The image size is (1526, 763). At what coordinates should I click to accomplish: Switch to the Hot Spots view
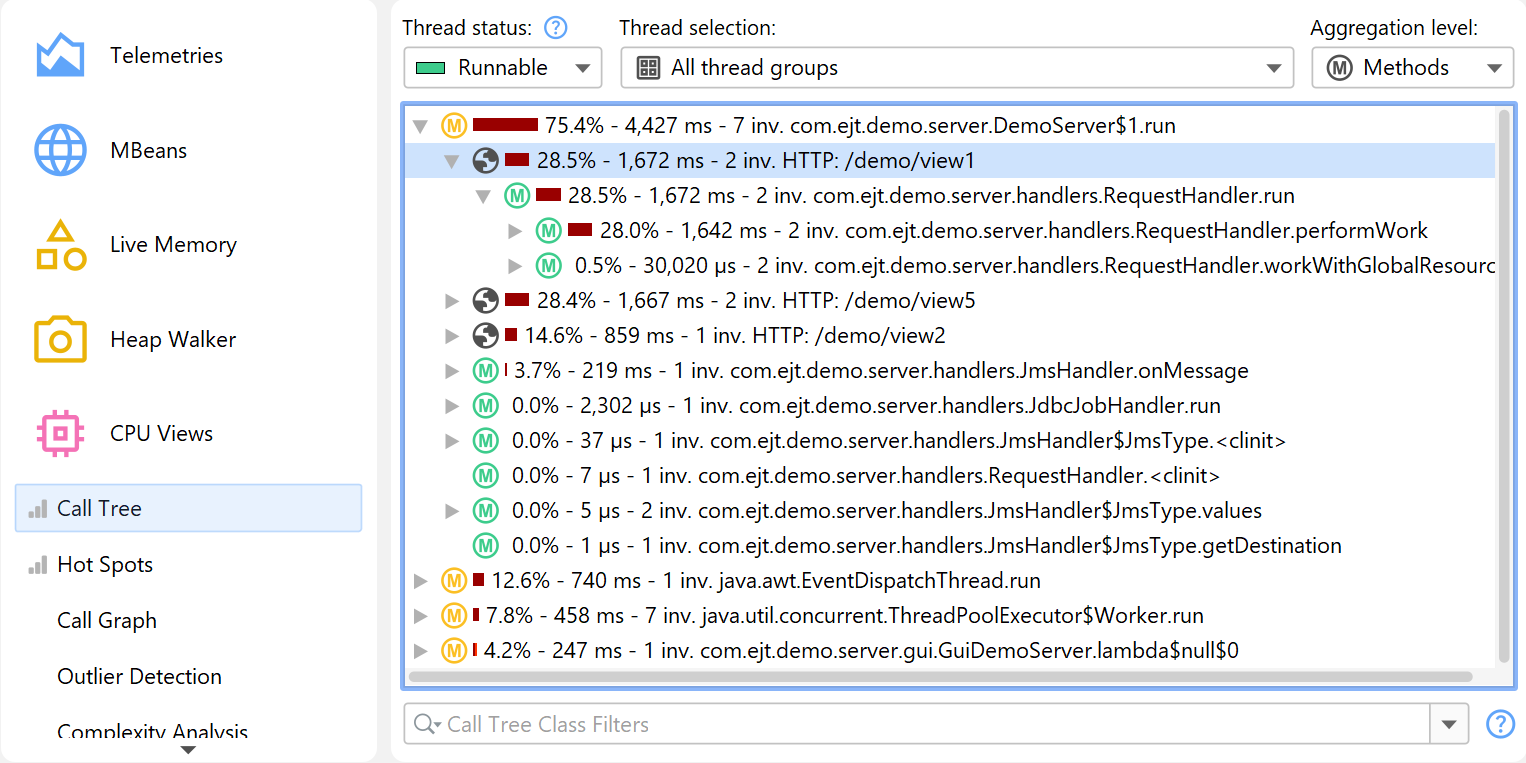tap(105, 564)
